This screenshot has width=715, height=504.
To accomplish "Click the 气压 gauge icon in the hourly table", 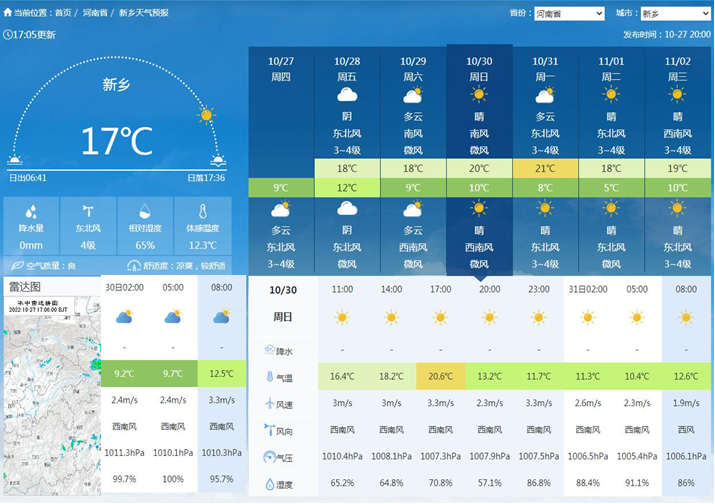I will click(270, 457).
